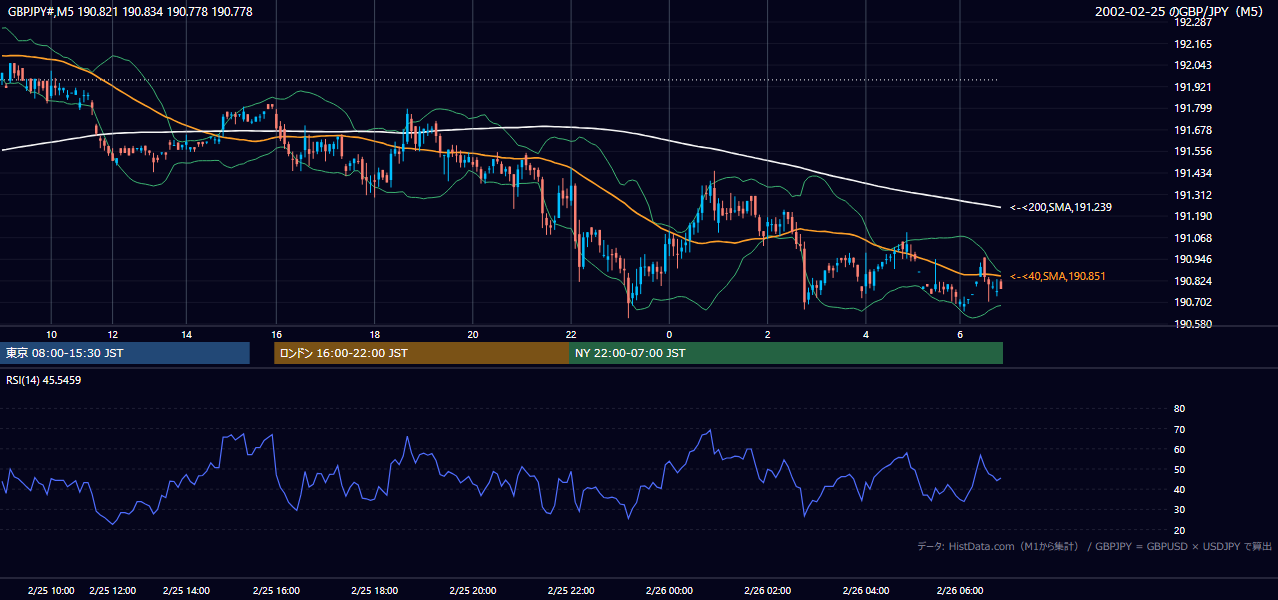1278x600 pixels.
Task: Click price axis value 190.946
Action: (x=1193, y=259)
